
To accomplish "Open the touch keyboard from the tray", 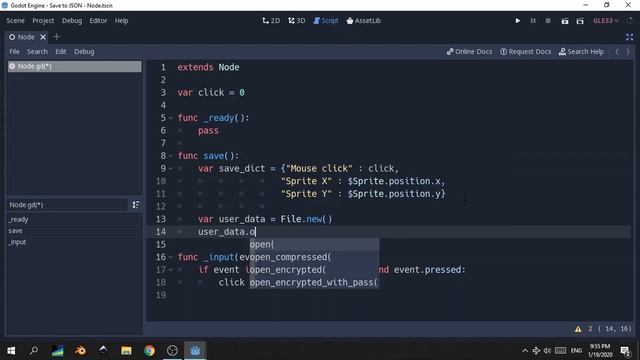I will (560, 351).
